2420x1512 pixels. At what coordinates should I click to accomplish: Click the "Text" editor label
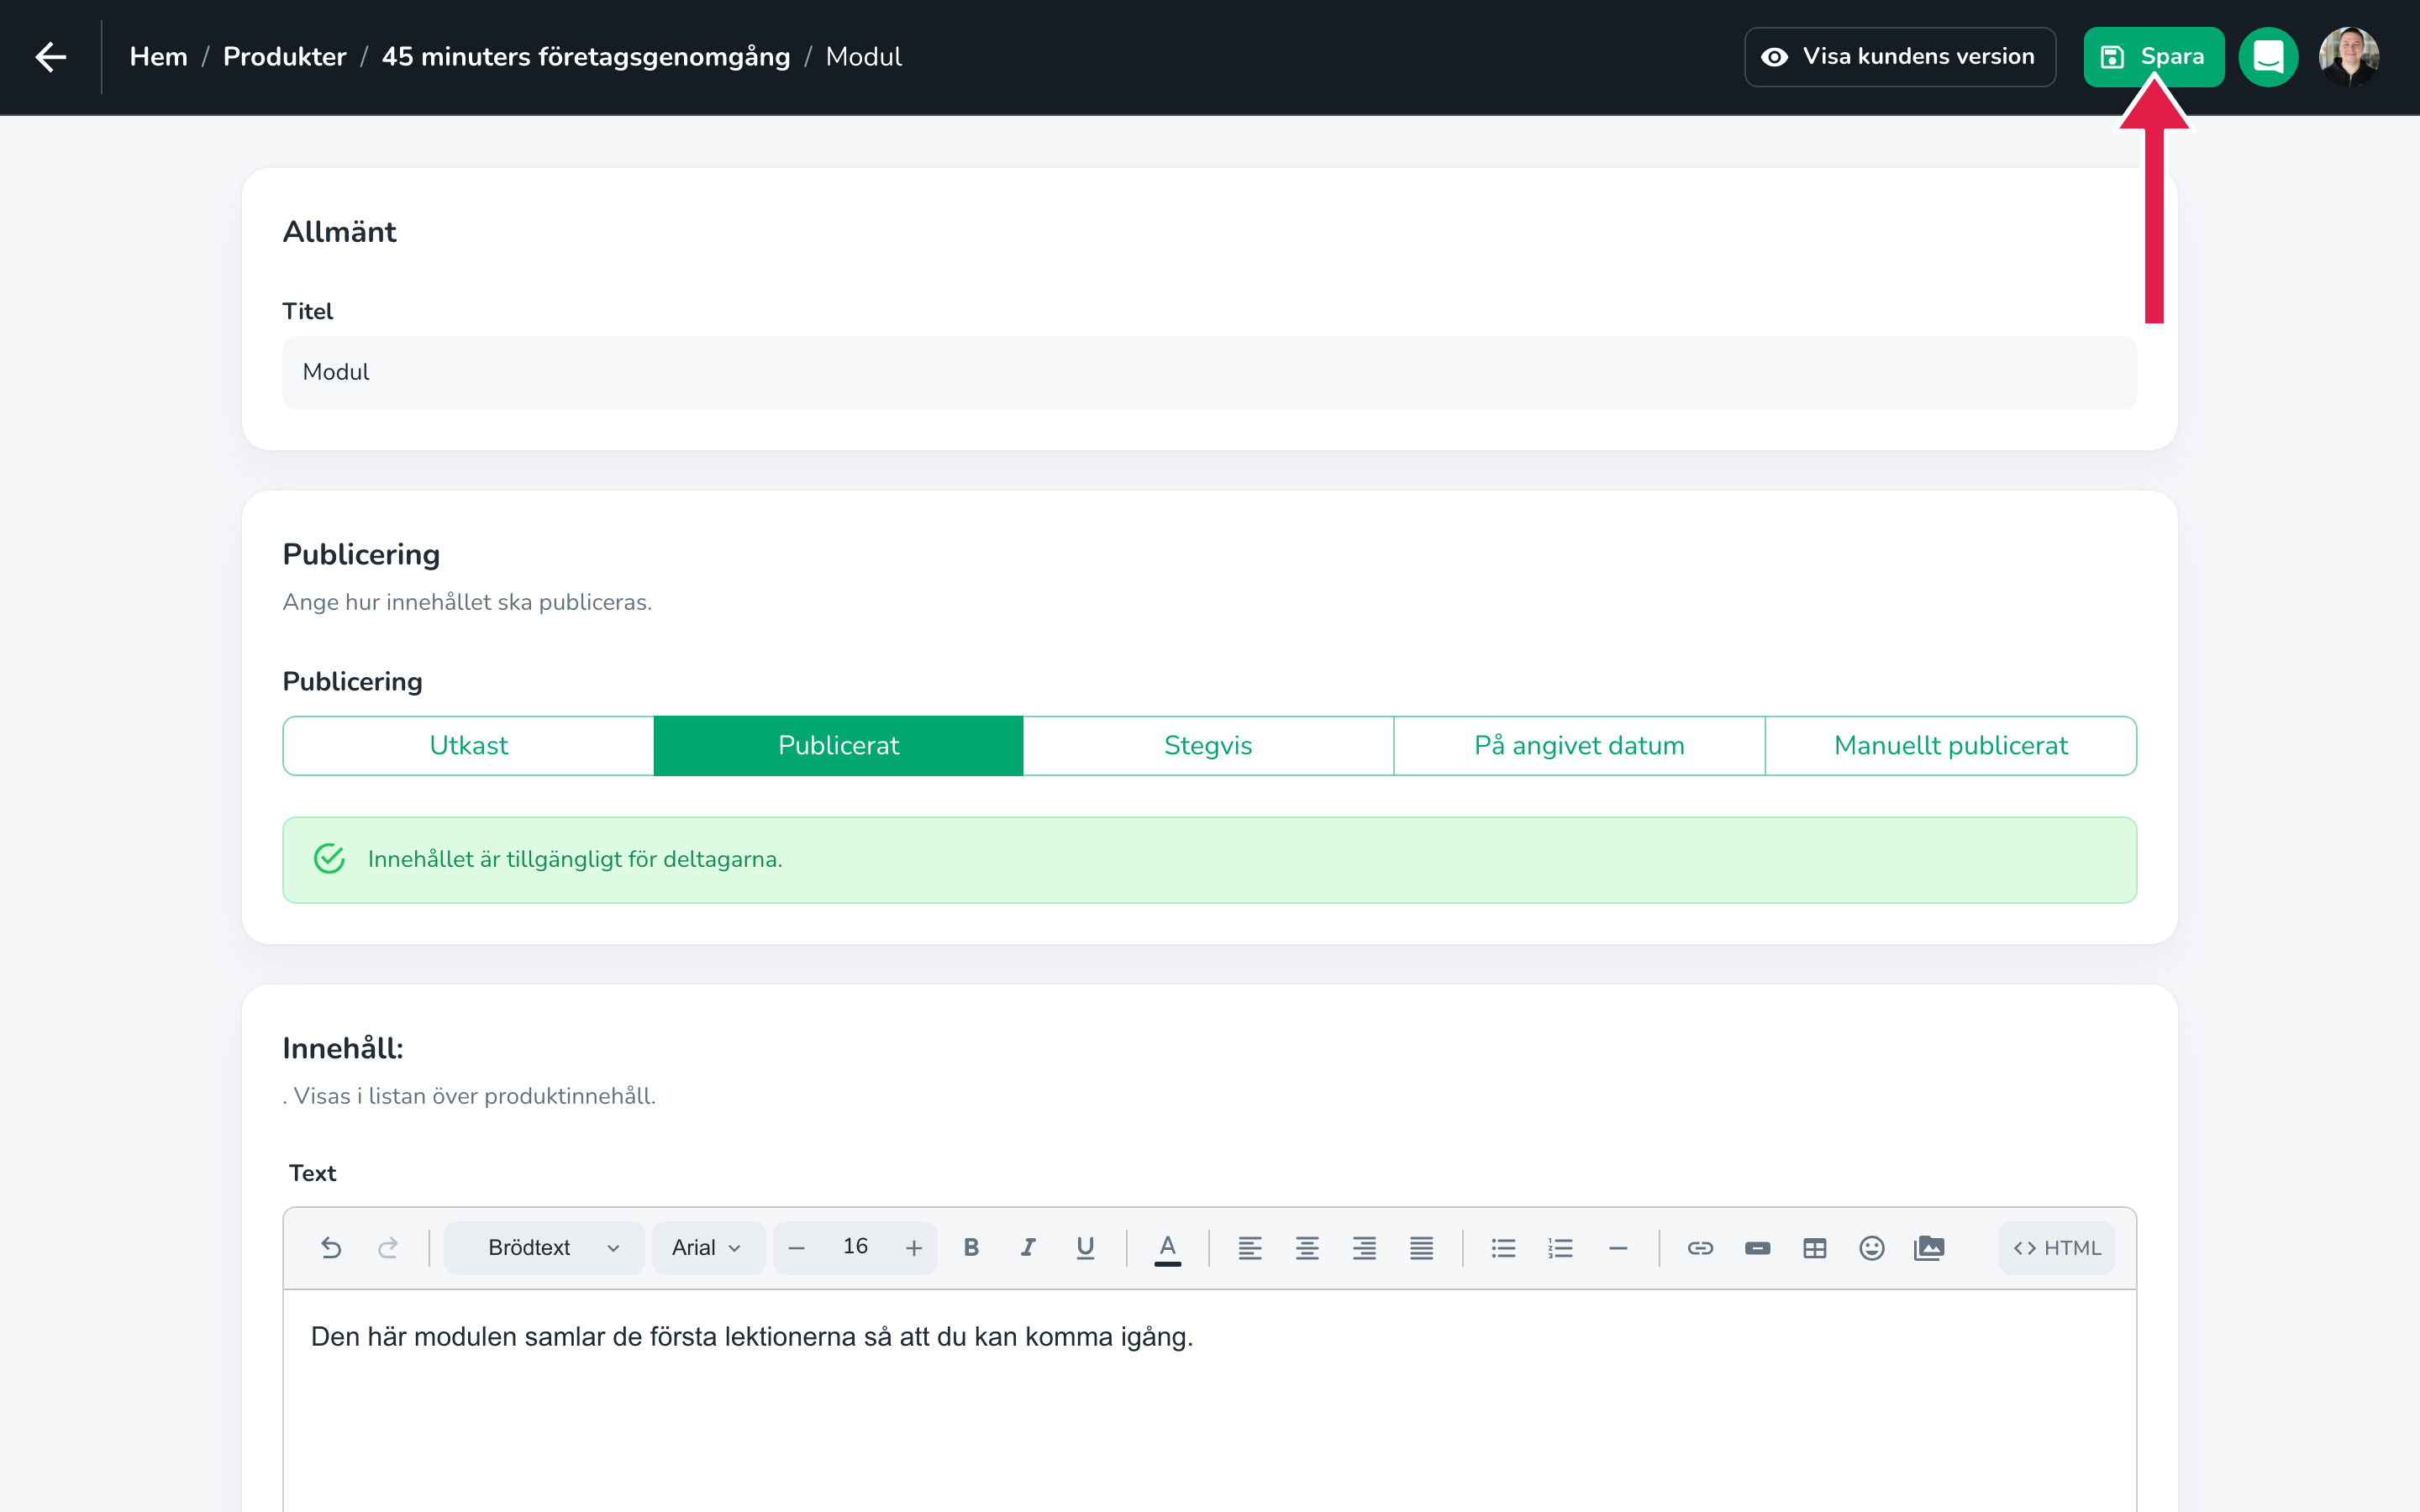click(x=313, y=1173)
